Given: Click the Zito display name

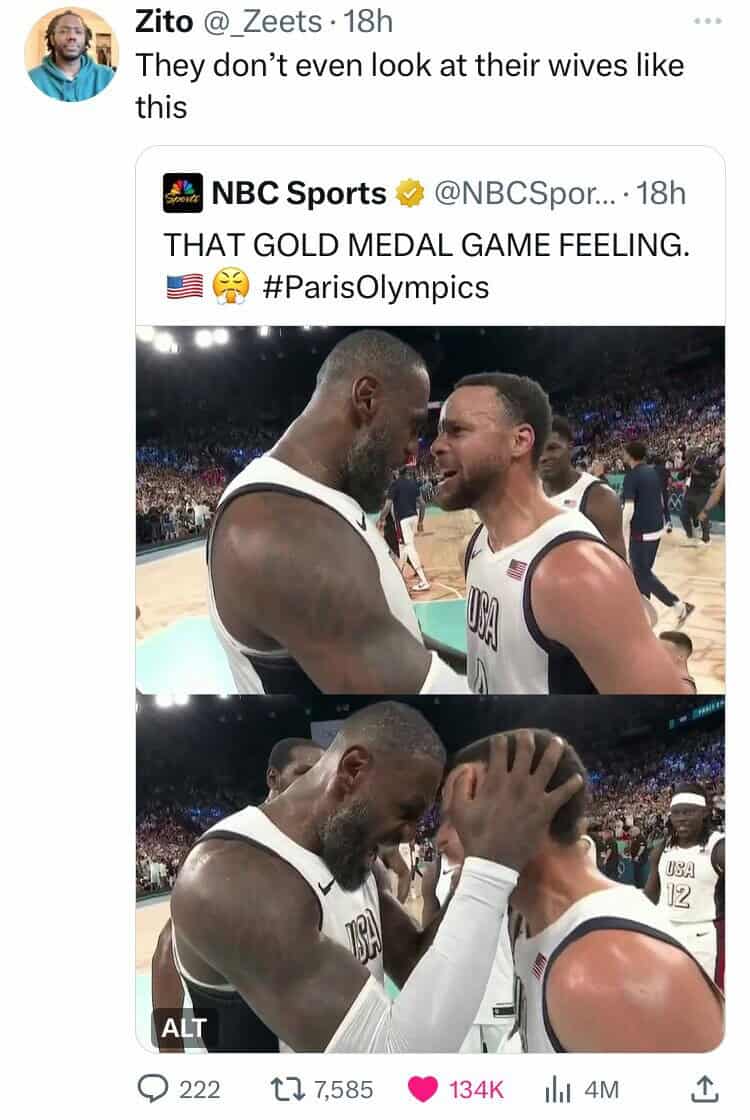Looking at the screenshot, I should coord(164,21).
